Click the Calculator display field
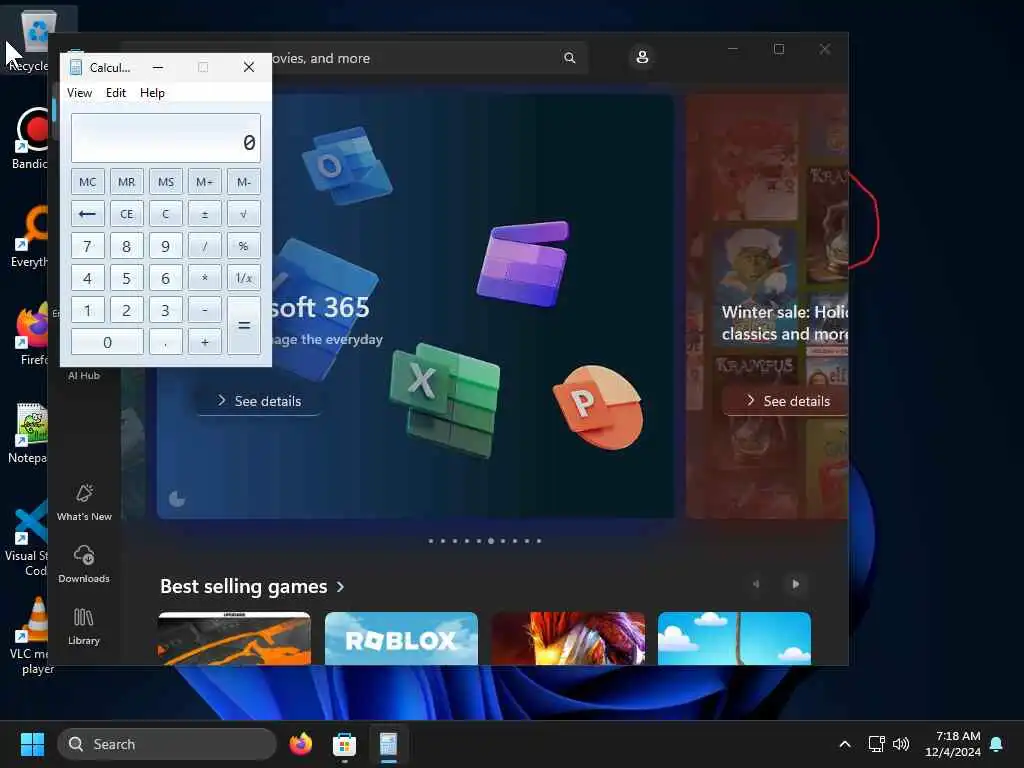Image resolution: width=1024 pixels, height=768 pixels. point(166,138)
